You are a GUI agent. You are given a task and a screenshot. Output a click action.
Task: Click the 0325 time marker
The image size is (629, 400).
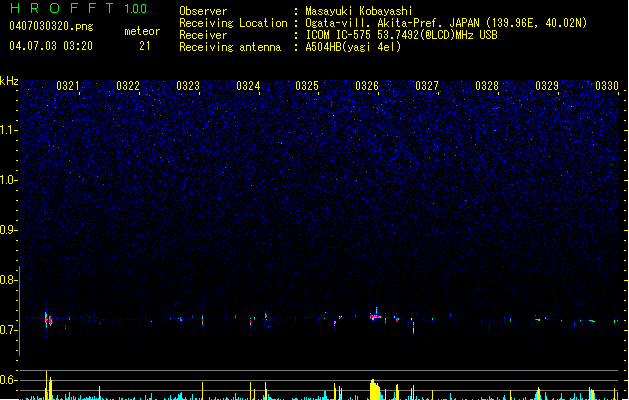click(x=307, y=86)
